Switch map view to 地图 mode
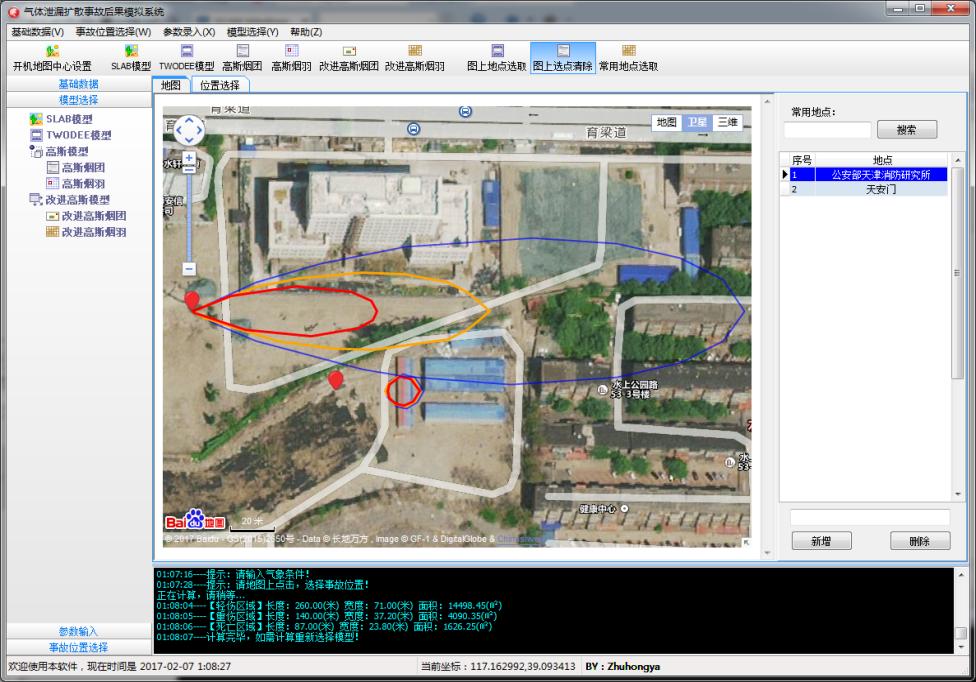The image size is (976, 682). coord(666,122)
